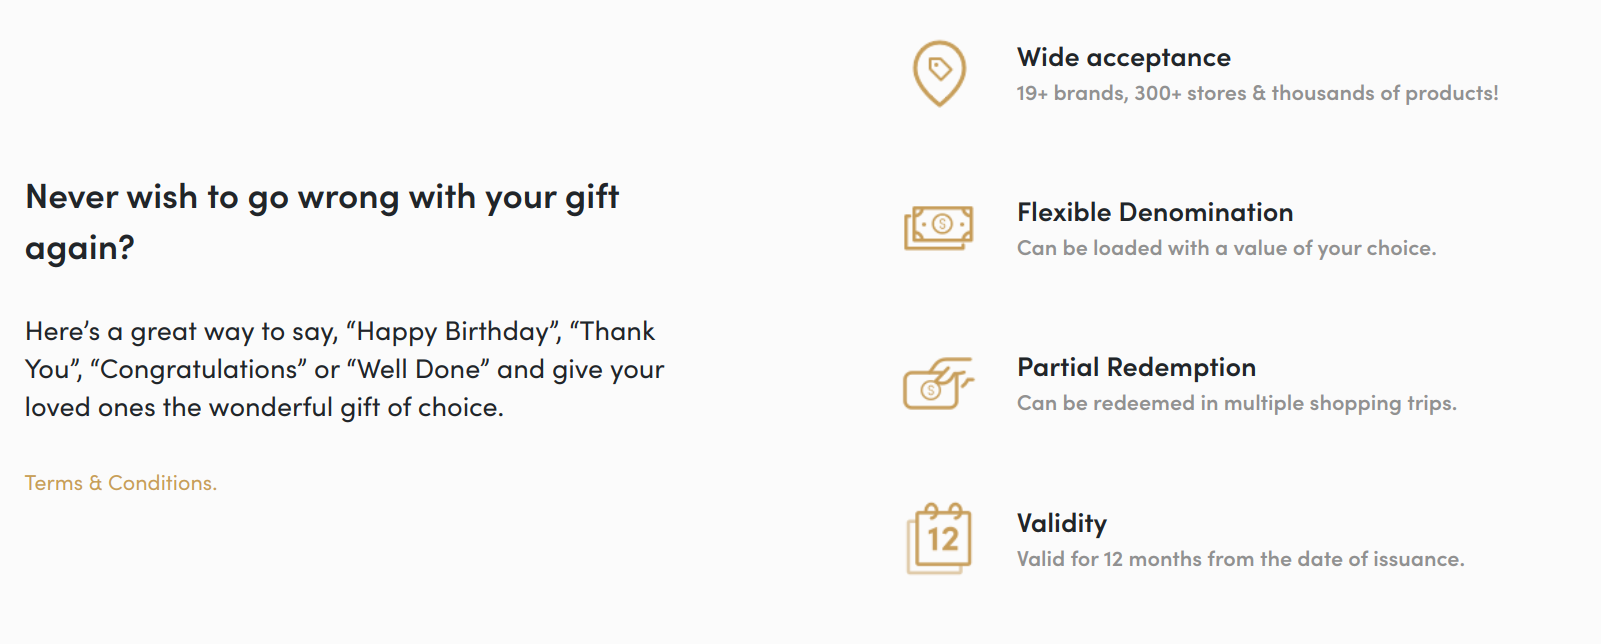Click 'Can be redeemed in multiple shopping trips' text
Image resolution: width=1601 pixels, height=644 pixels.
[x=1236, y=403]
